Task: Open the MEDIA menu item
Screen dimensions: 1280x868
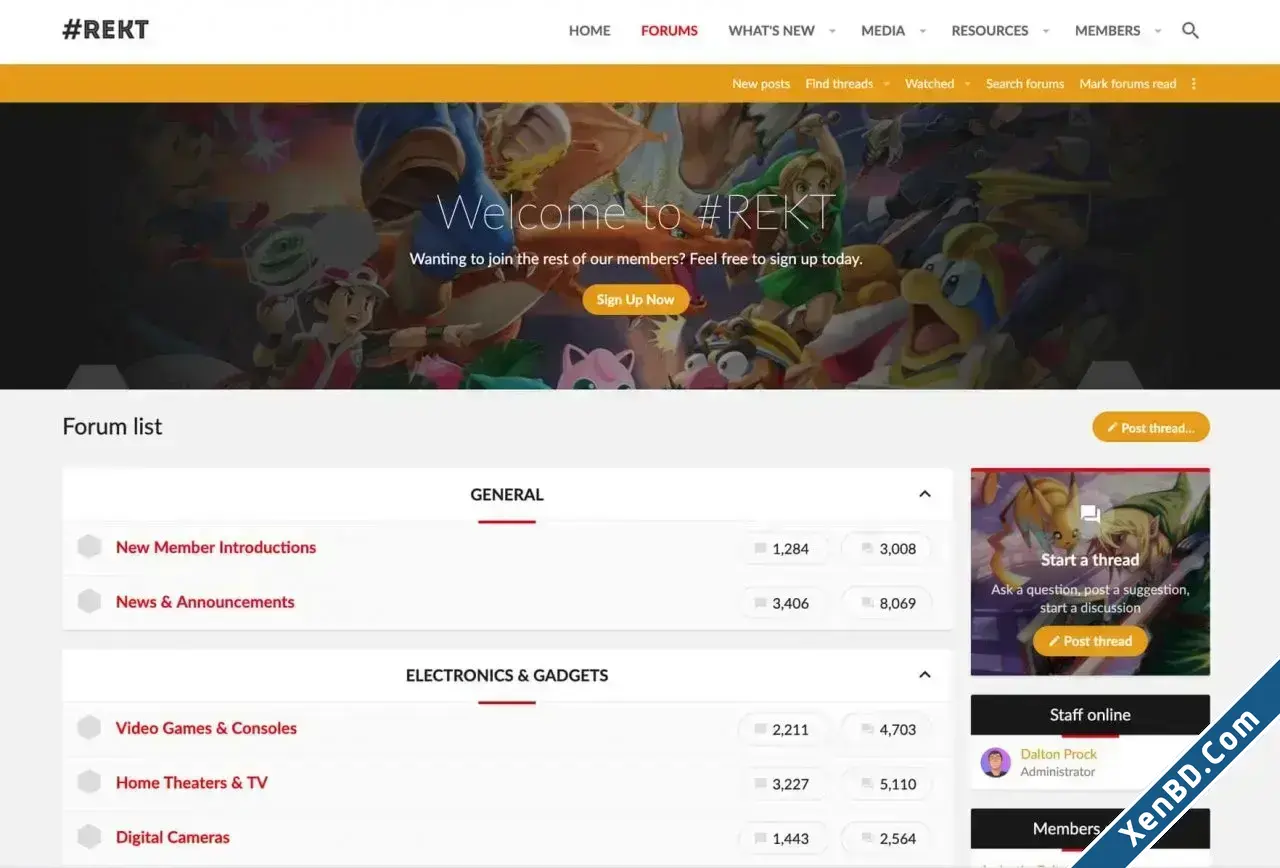Action: 883,31
